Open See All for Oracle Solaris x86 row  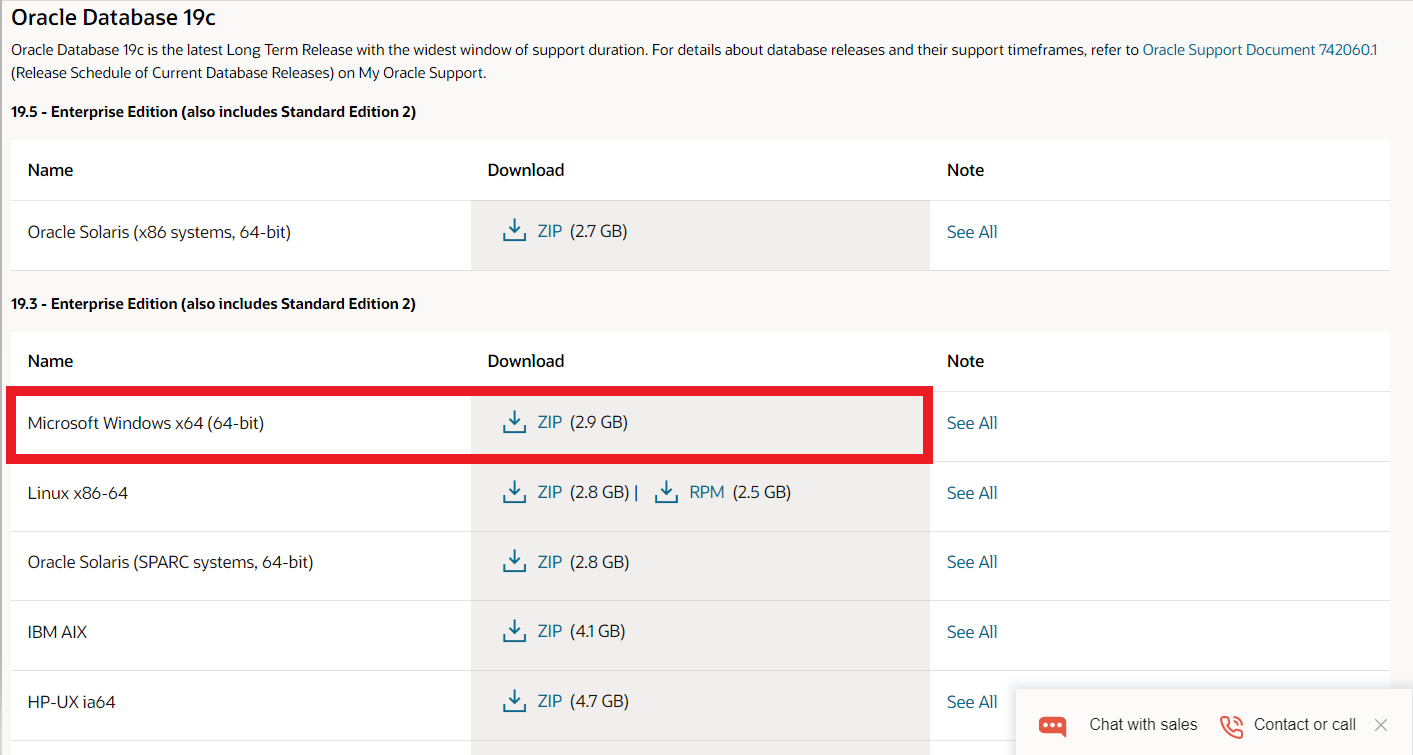(x=972, y=232)
